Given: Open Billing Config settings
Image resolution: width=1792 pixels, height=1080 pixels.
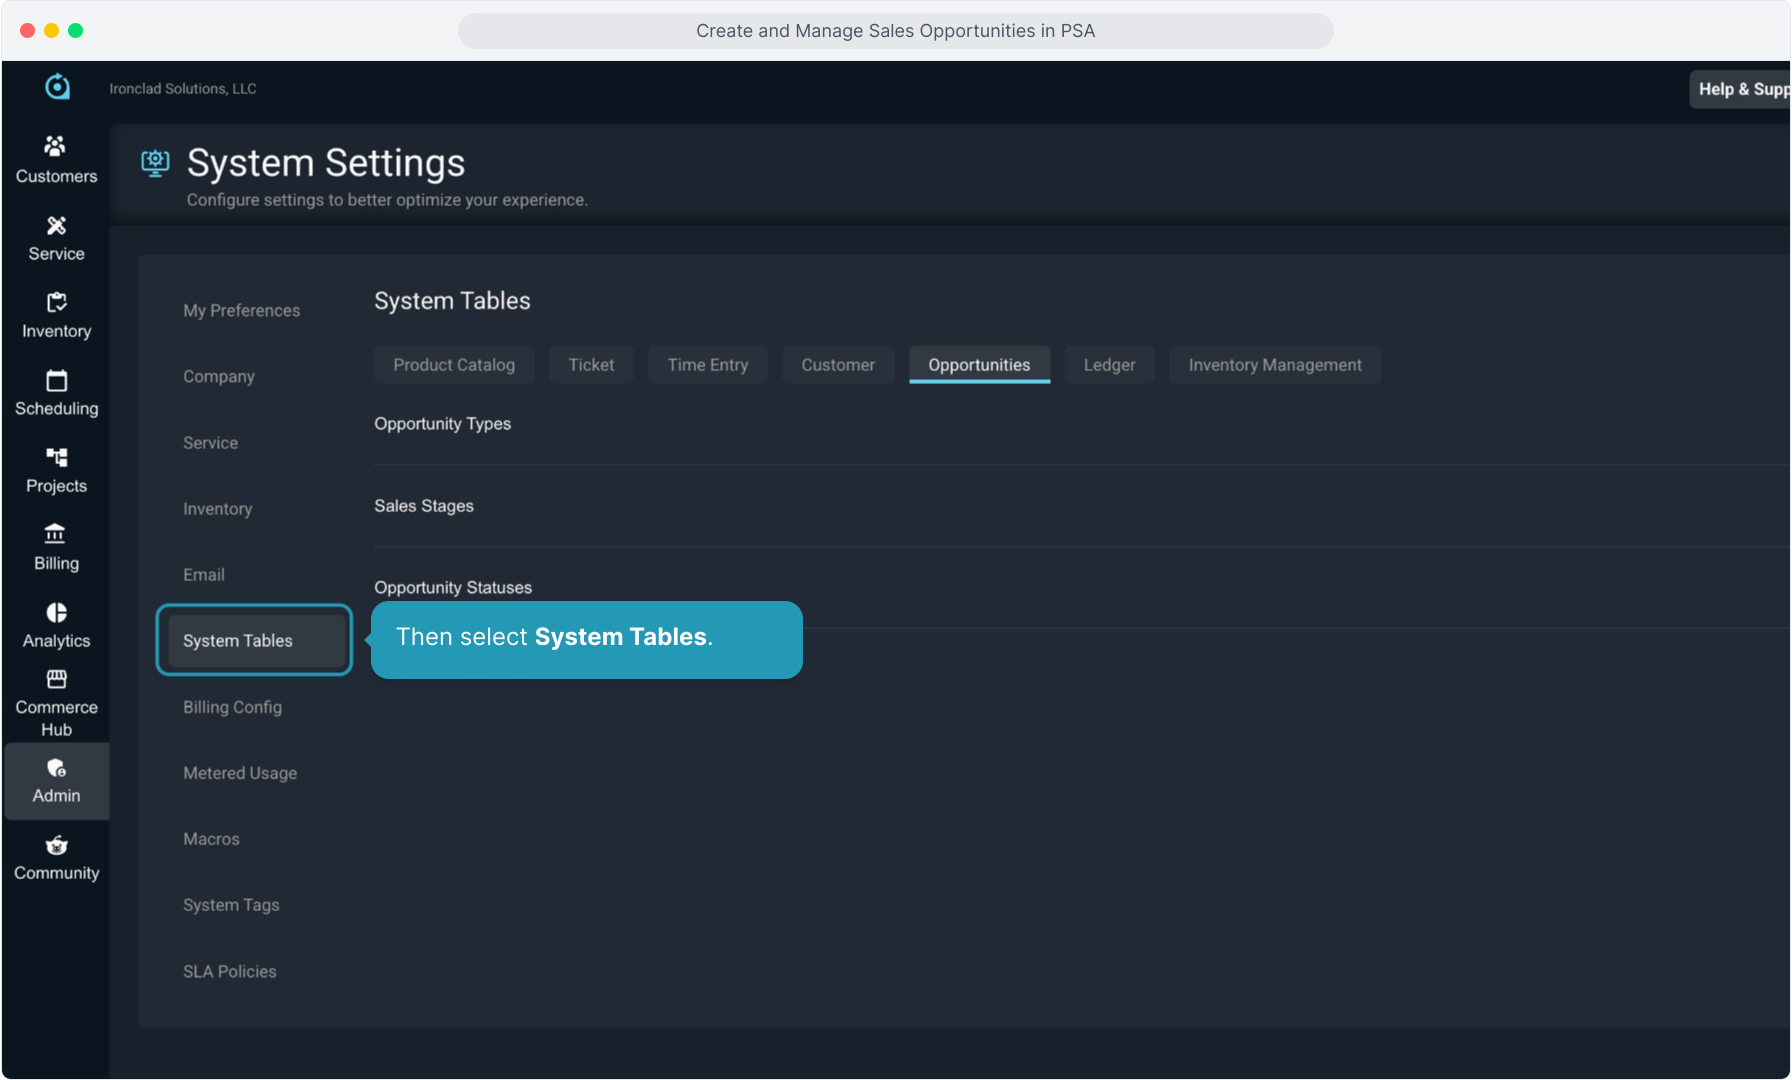Looking at the screenshot, I should 232,707.
